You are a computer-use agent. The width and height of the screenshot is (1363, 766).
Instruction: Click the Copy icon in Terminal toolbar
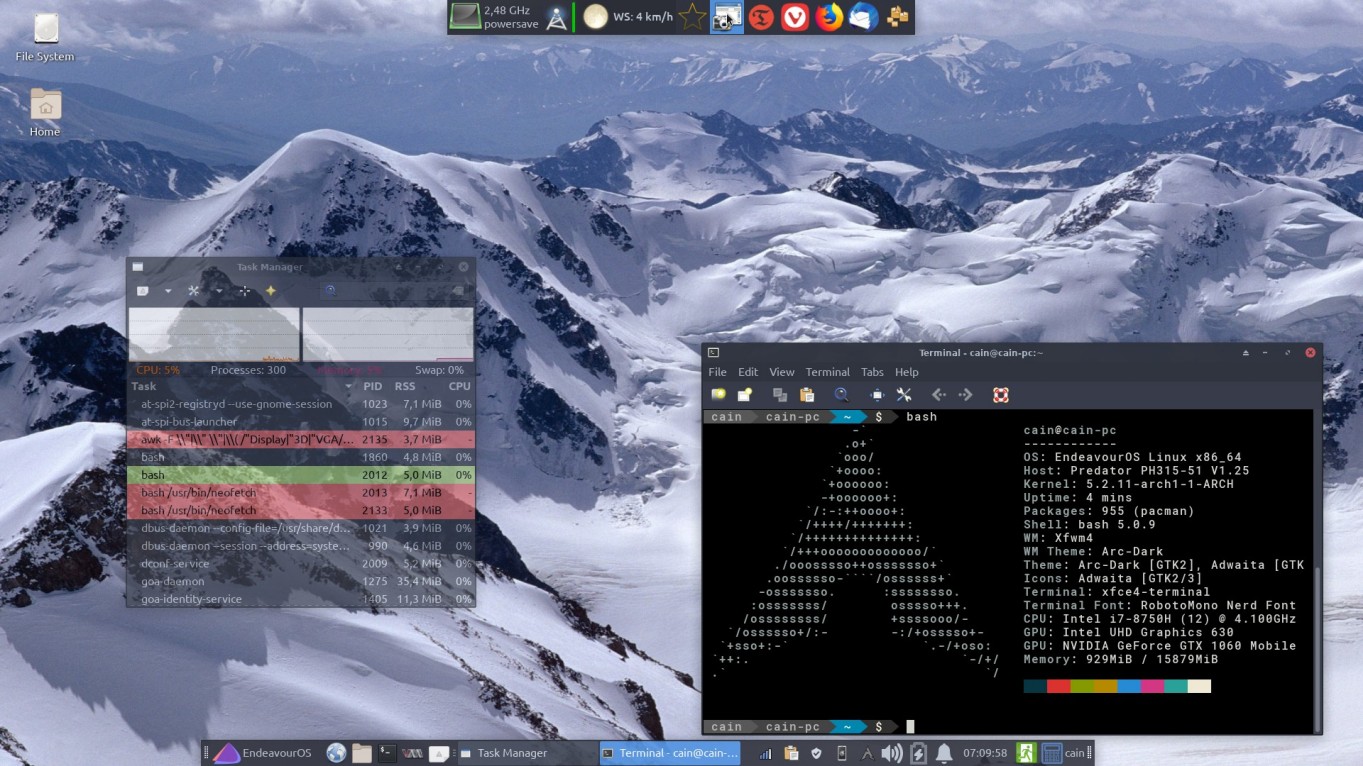coord(780,395)
